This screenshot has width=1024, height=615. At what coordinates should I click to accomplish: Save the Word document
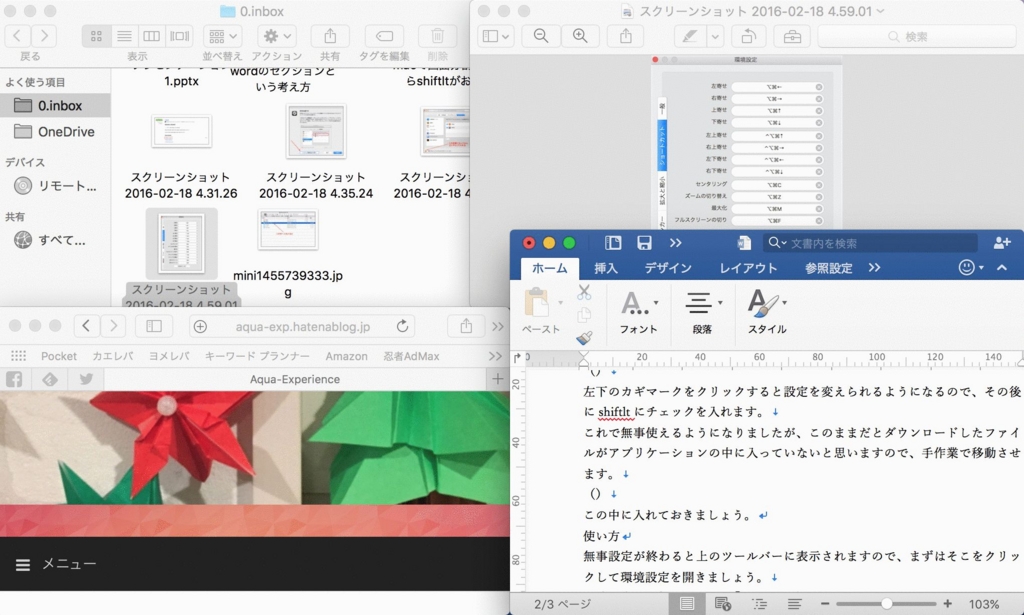(x=644, y=243)
